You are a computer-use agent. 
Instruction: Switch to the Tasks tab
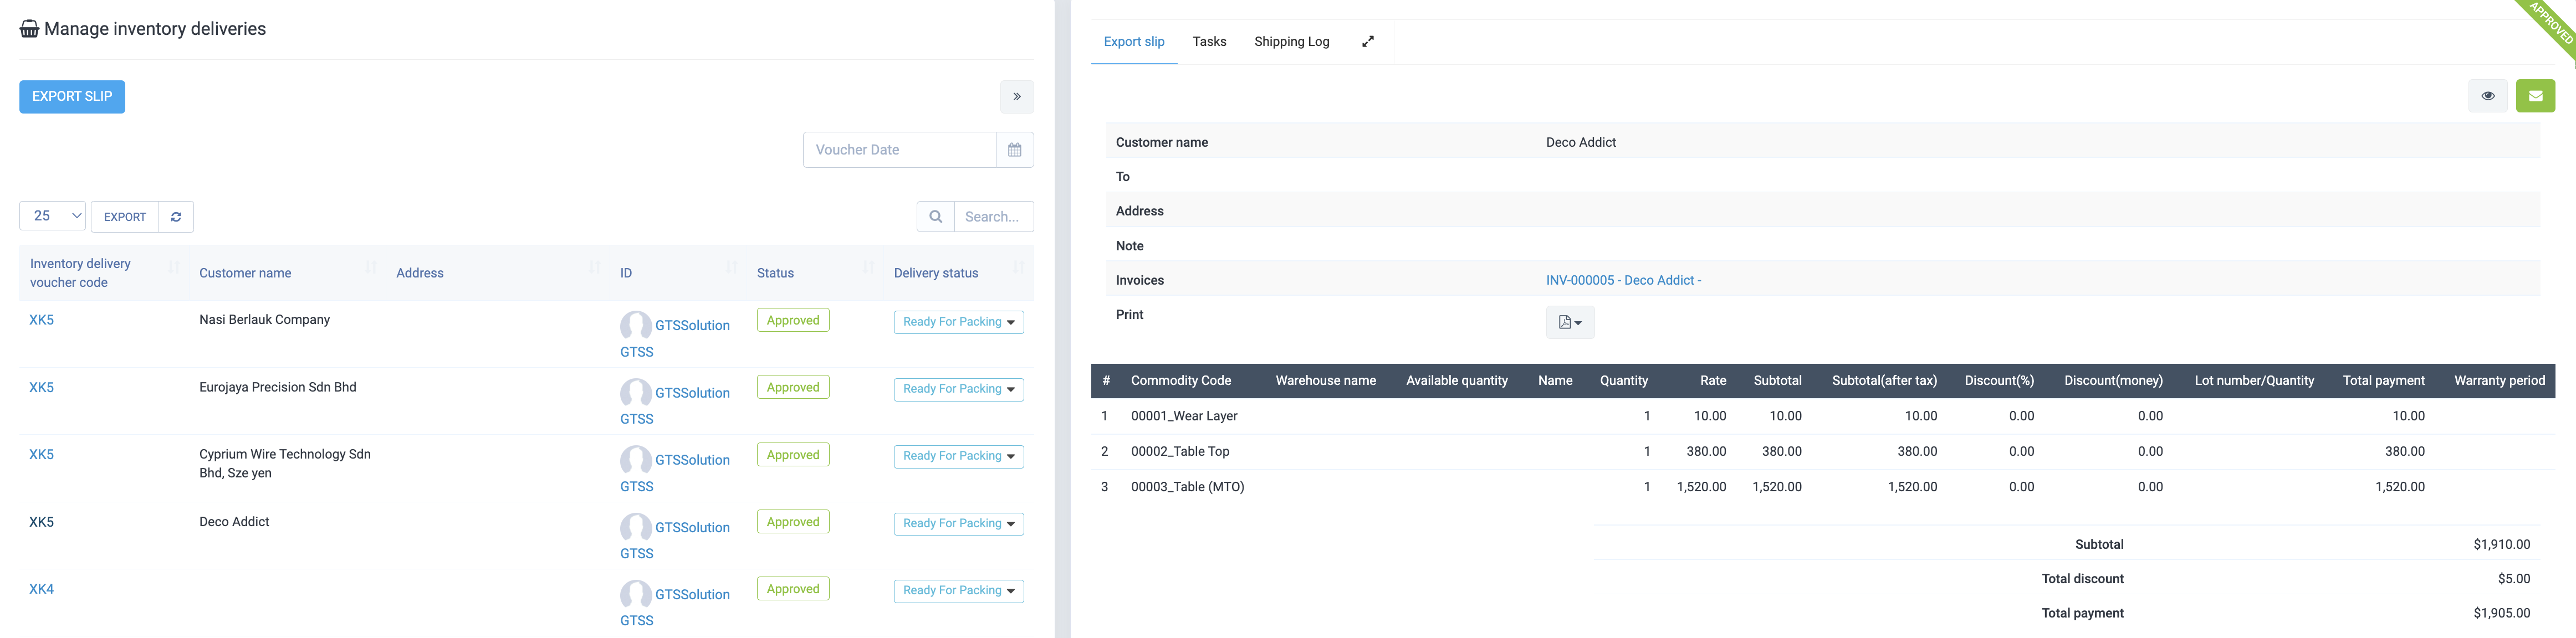[x=1208, y=42]
